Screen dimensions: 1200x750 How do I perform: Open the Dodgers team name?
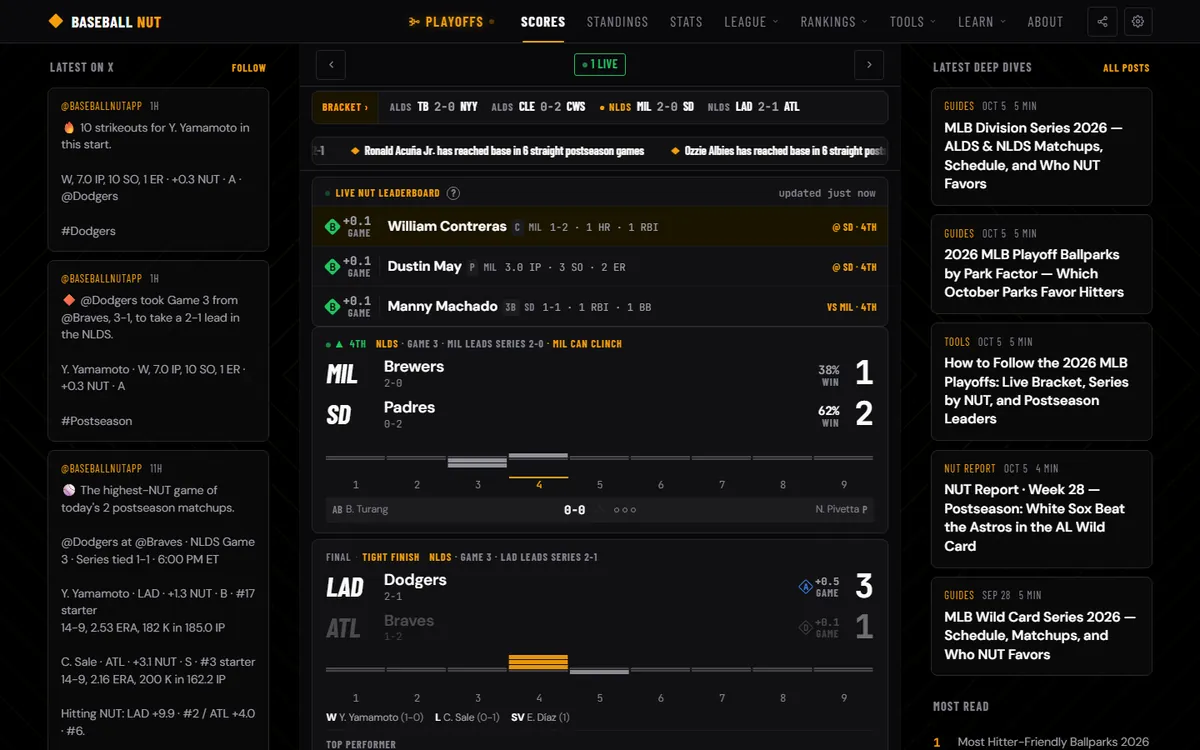click(x=415, y=580)
